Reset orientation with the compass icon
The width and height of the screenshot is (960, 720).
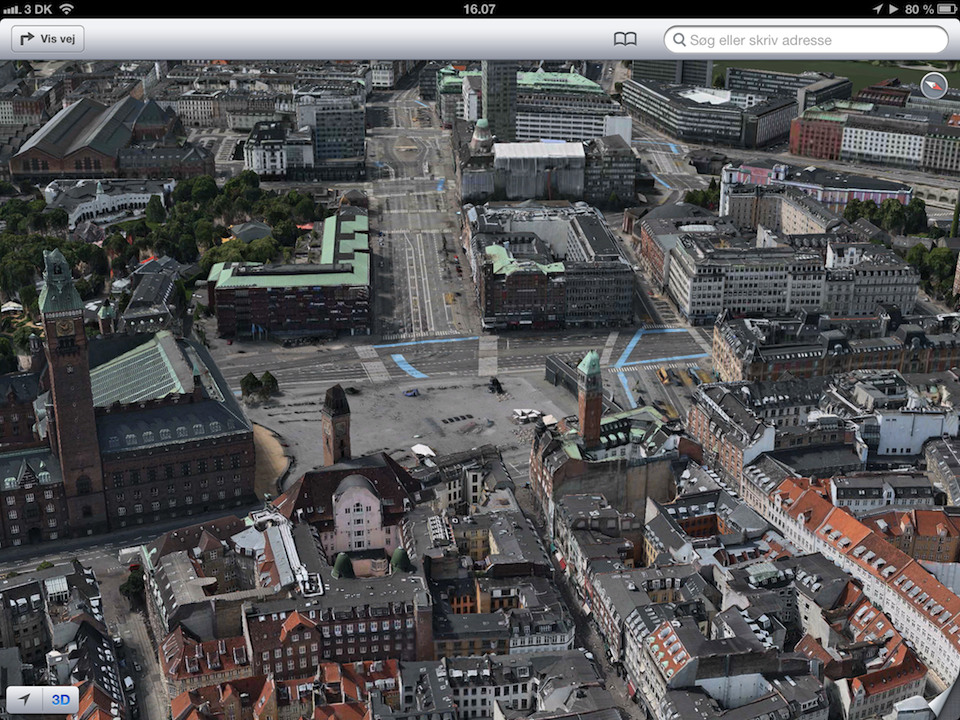934,86
